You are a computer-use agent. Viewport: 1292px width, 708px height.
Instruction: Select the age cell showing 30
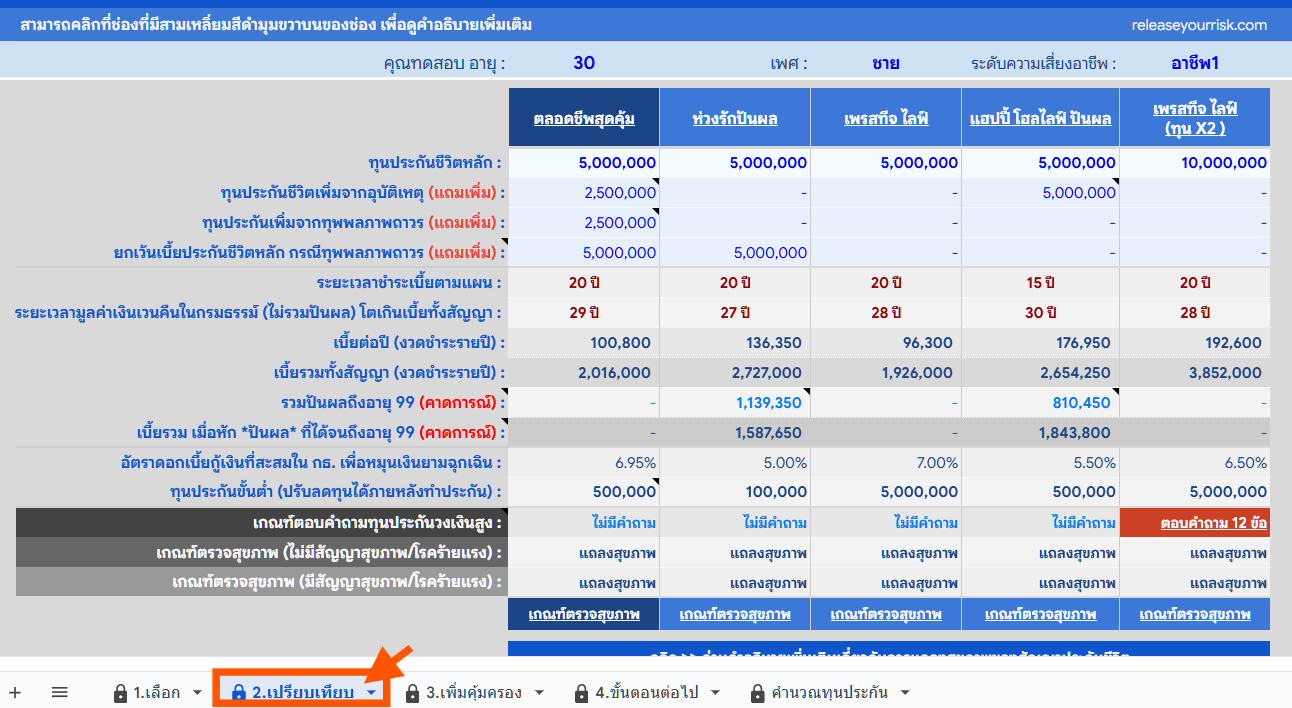coord(584,63)
